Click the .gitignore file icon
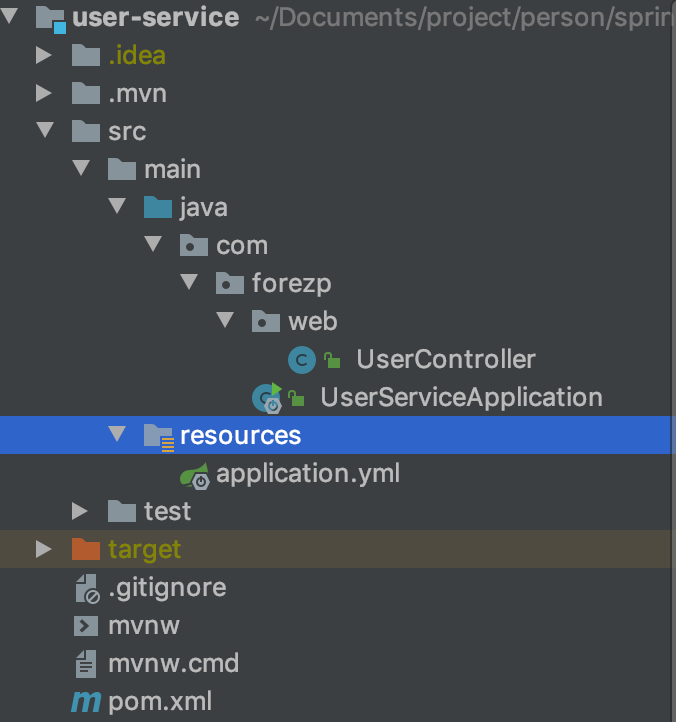This screenshot has width=676, height=722. point(86,588)
